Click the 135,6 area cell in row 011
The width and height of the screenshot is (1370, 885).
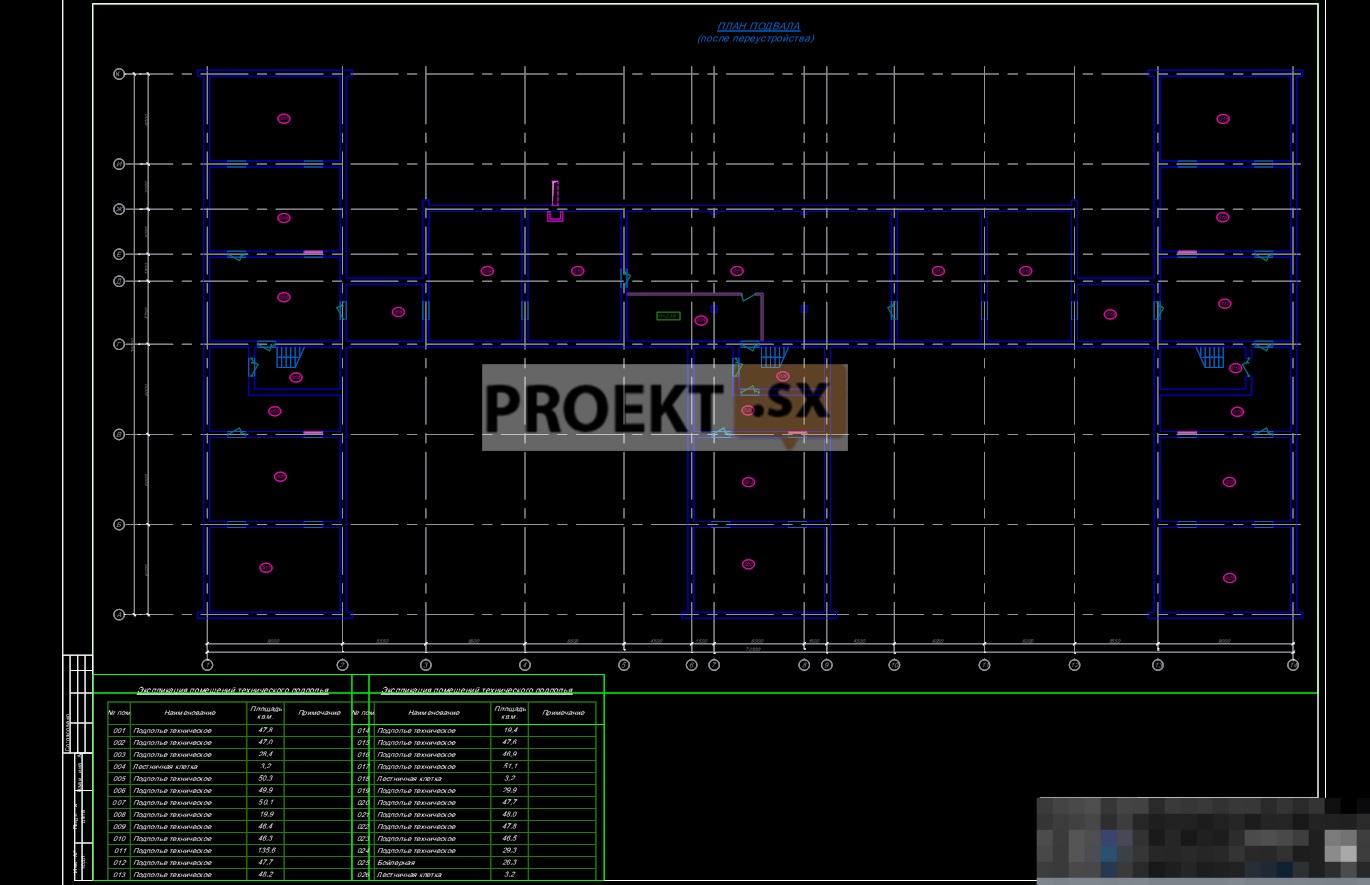pos(265,850)
